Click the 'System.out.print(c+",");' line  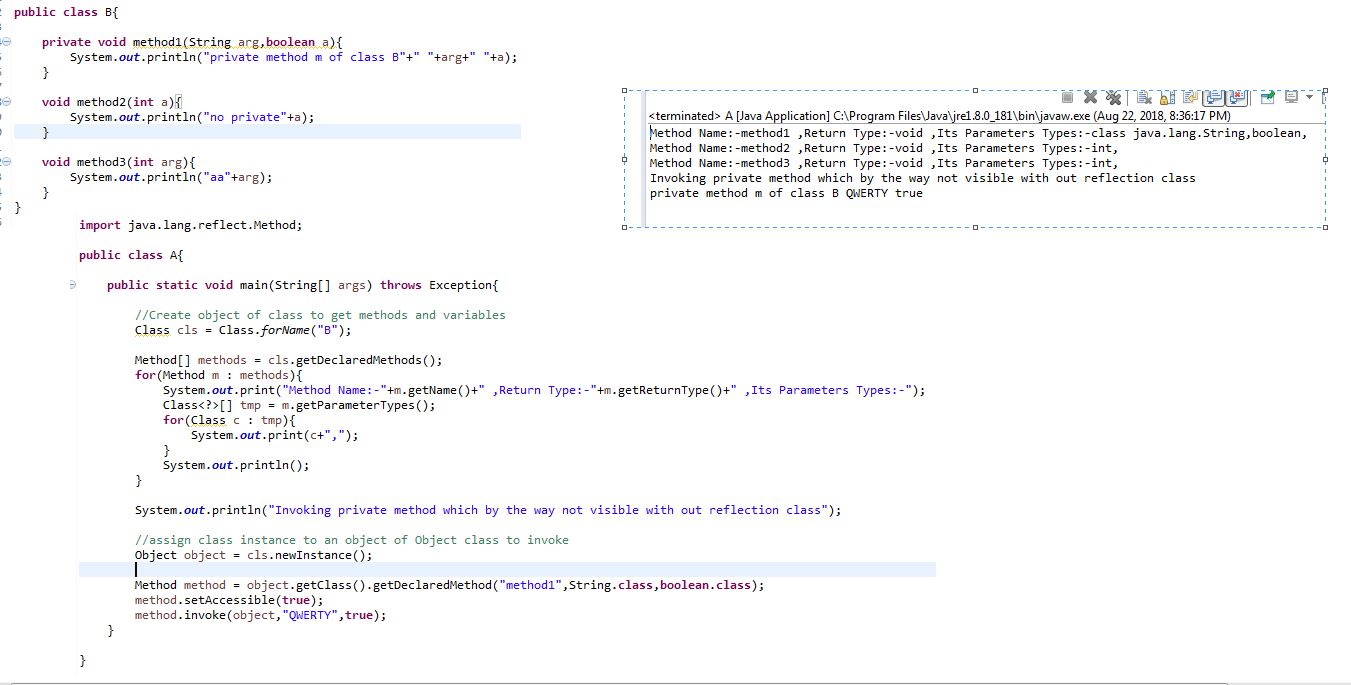pyautogui.click(x=274, y=435)
